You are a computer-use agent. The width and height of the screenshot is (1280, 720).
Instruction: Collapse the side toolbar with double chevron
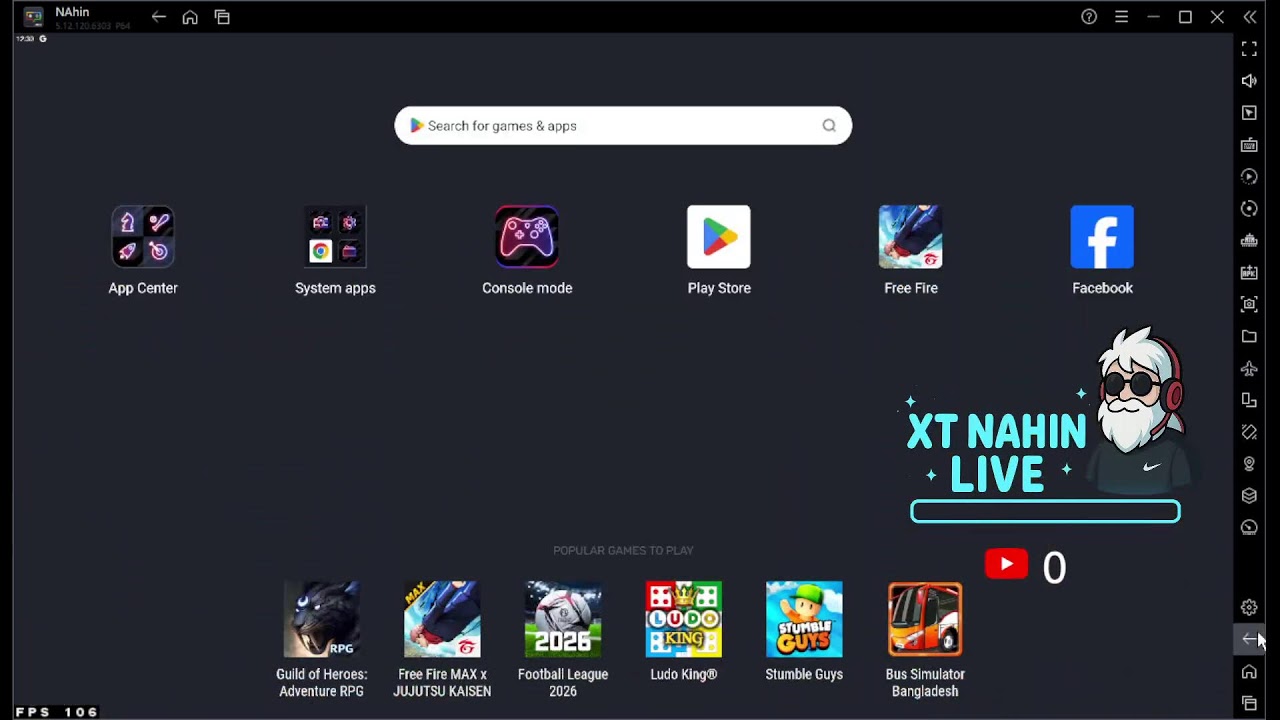(1249, 17)
